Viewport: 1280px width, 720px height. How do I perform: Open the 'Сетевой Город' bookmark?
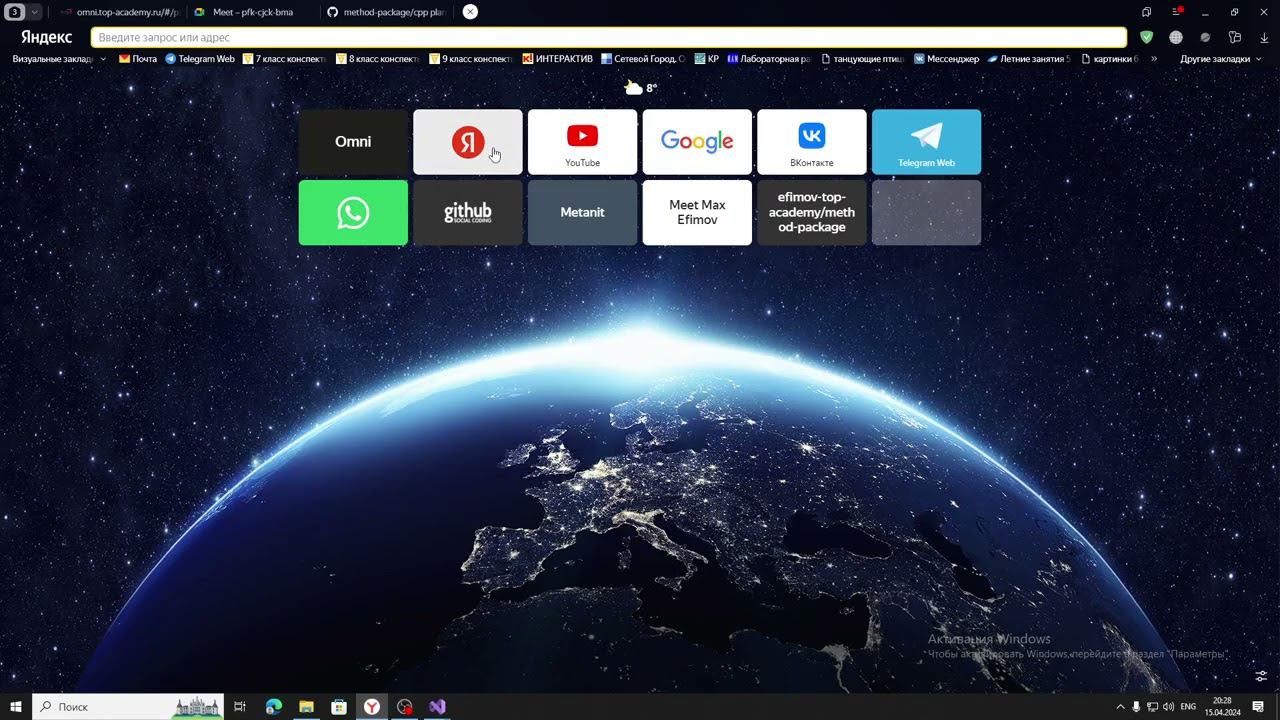[x=643, y=59]
